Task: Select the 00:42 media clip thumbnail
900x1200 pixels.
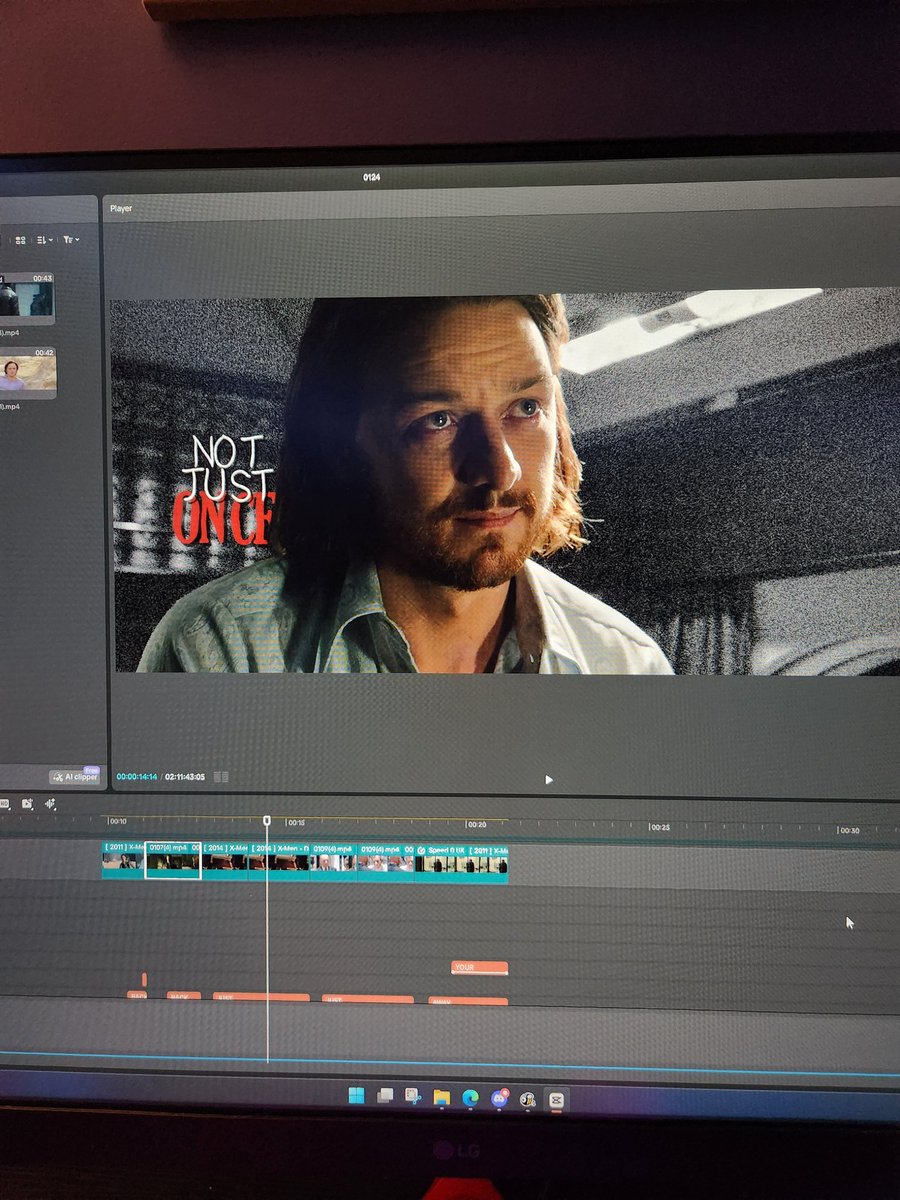Action: (x=27, y=371)
